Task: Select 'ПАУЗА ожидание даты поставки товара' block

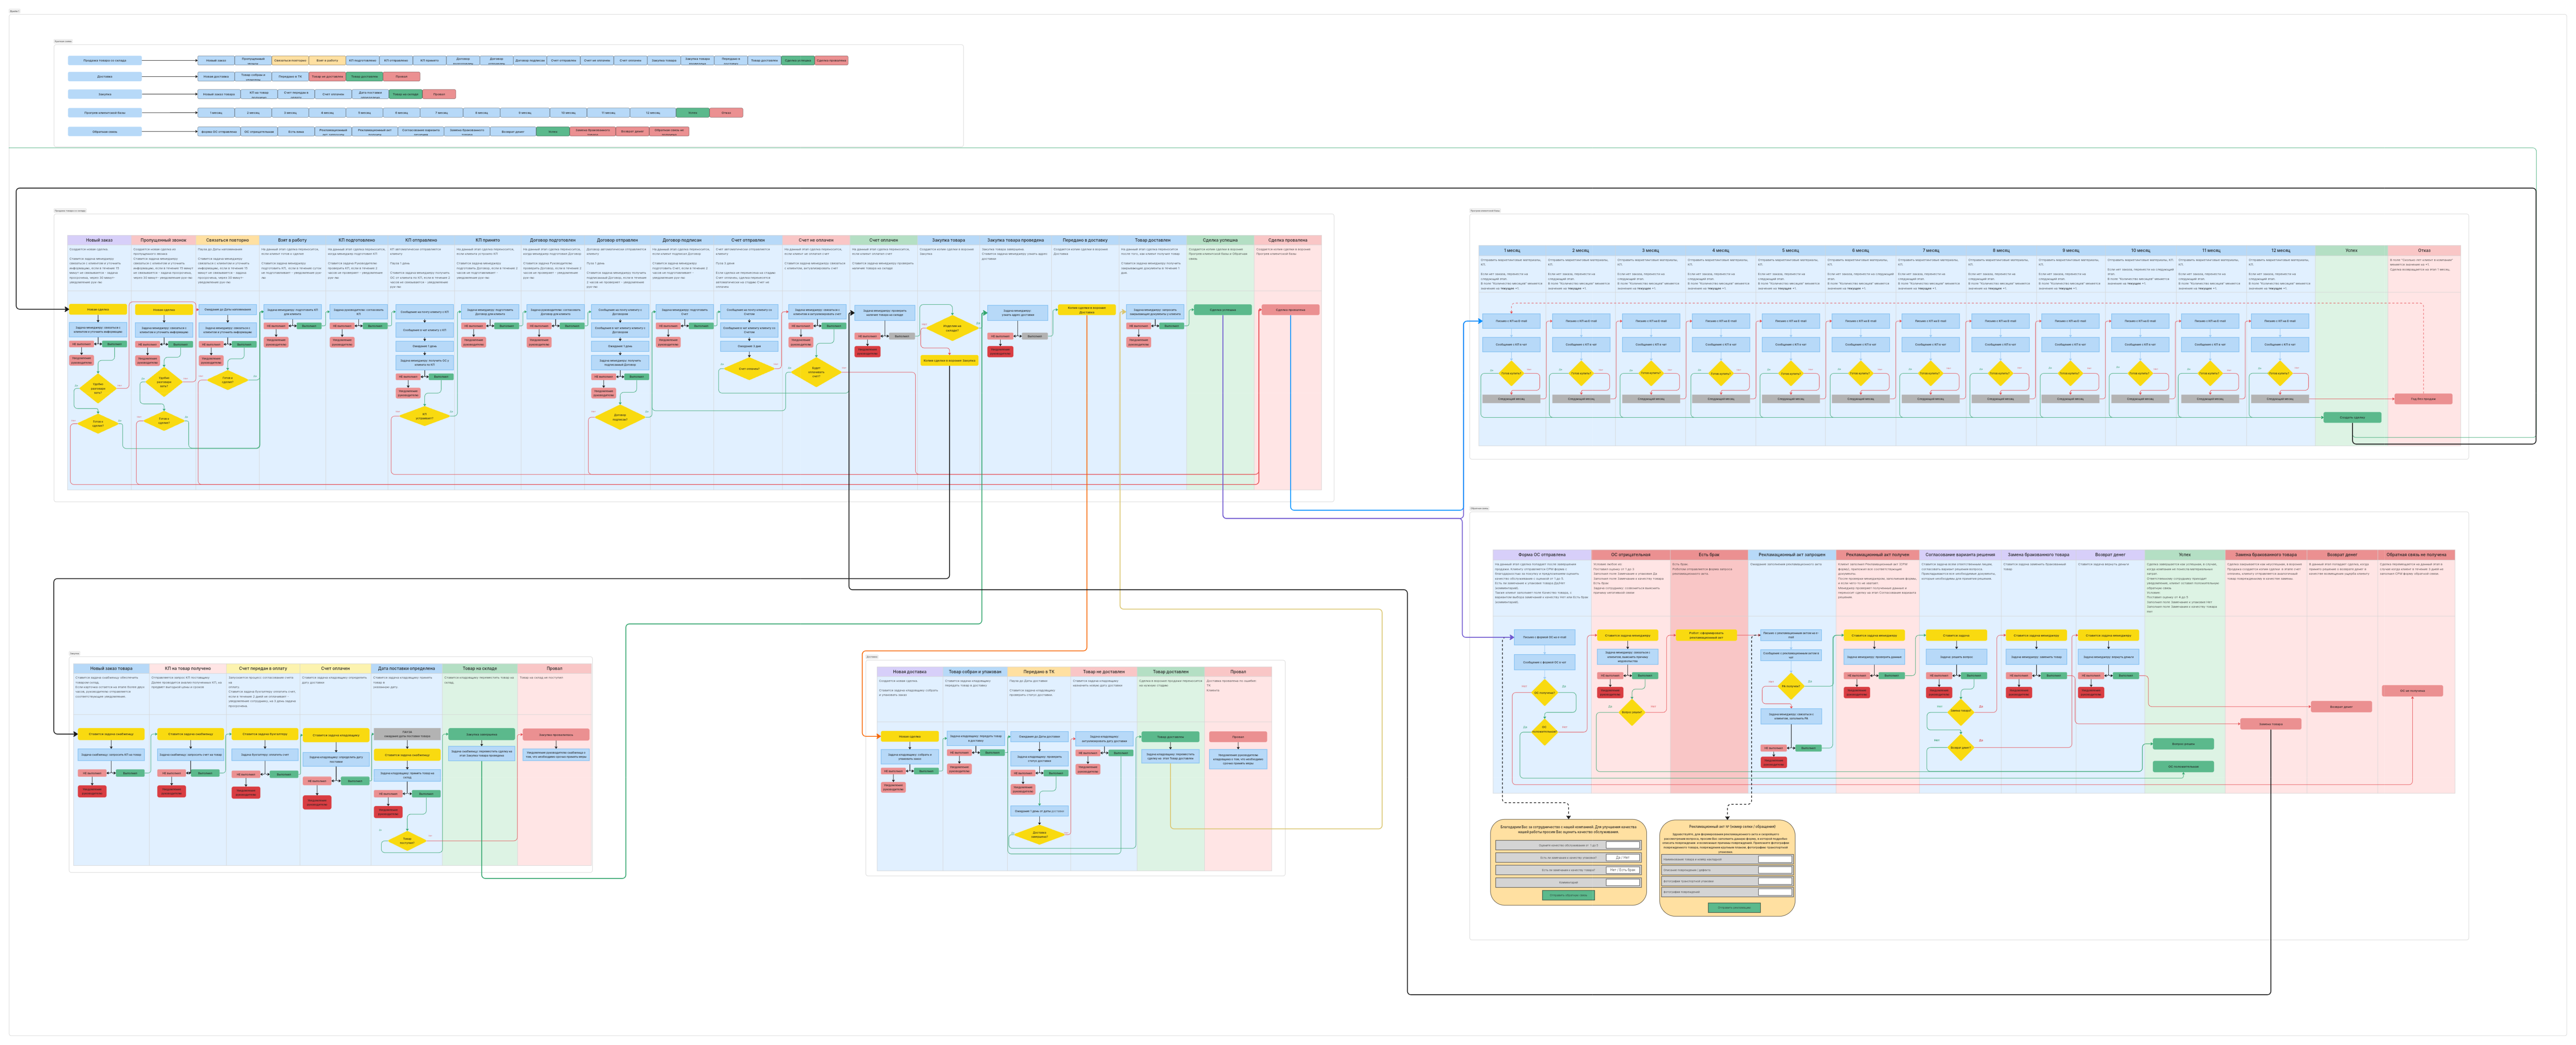Action: (x=408, y=734)
